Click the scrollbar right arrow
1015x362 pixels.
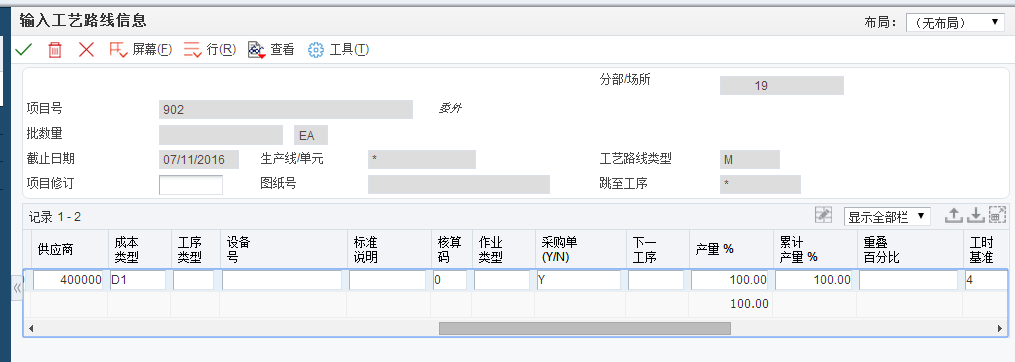point(1001,329)
